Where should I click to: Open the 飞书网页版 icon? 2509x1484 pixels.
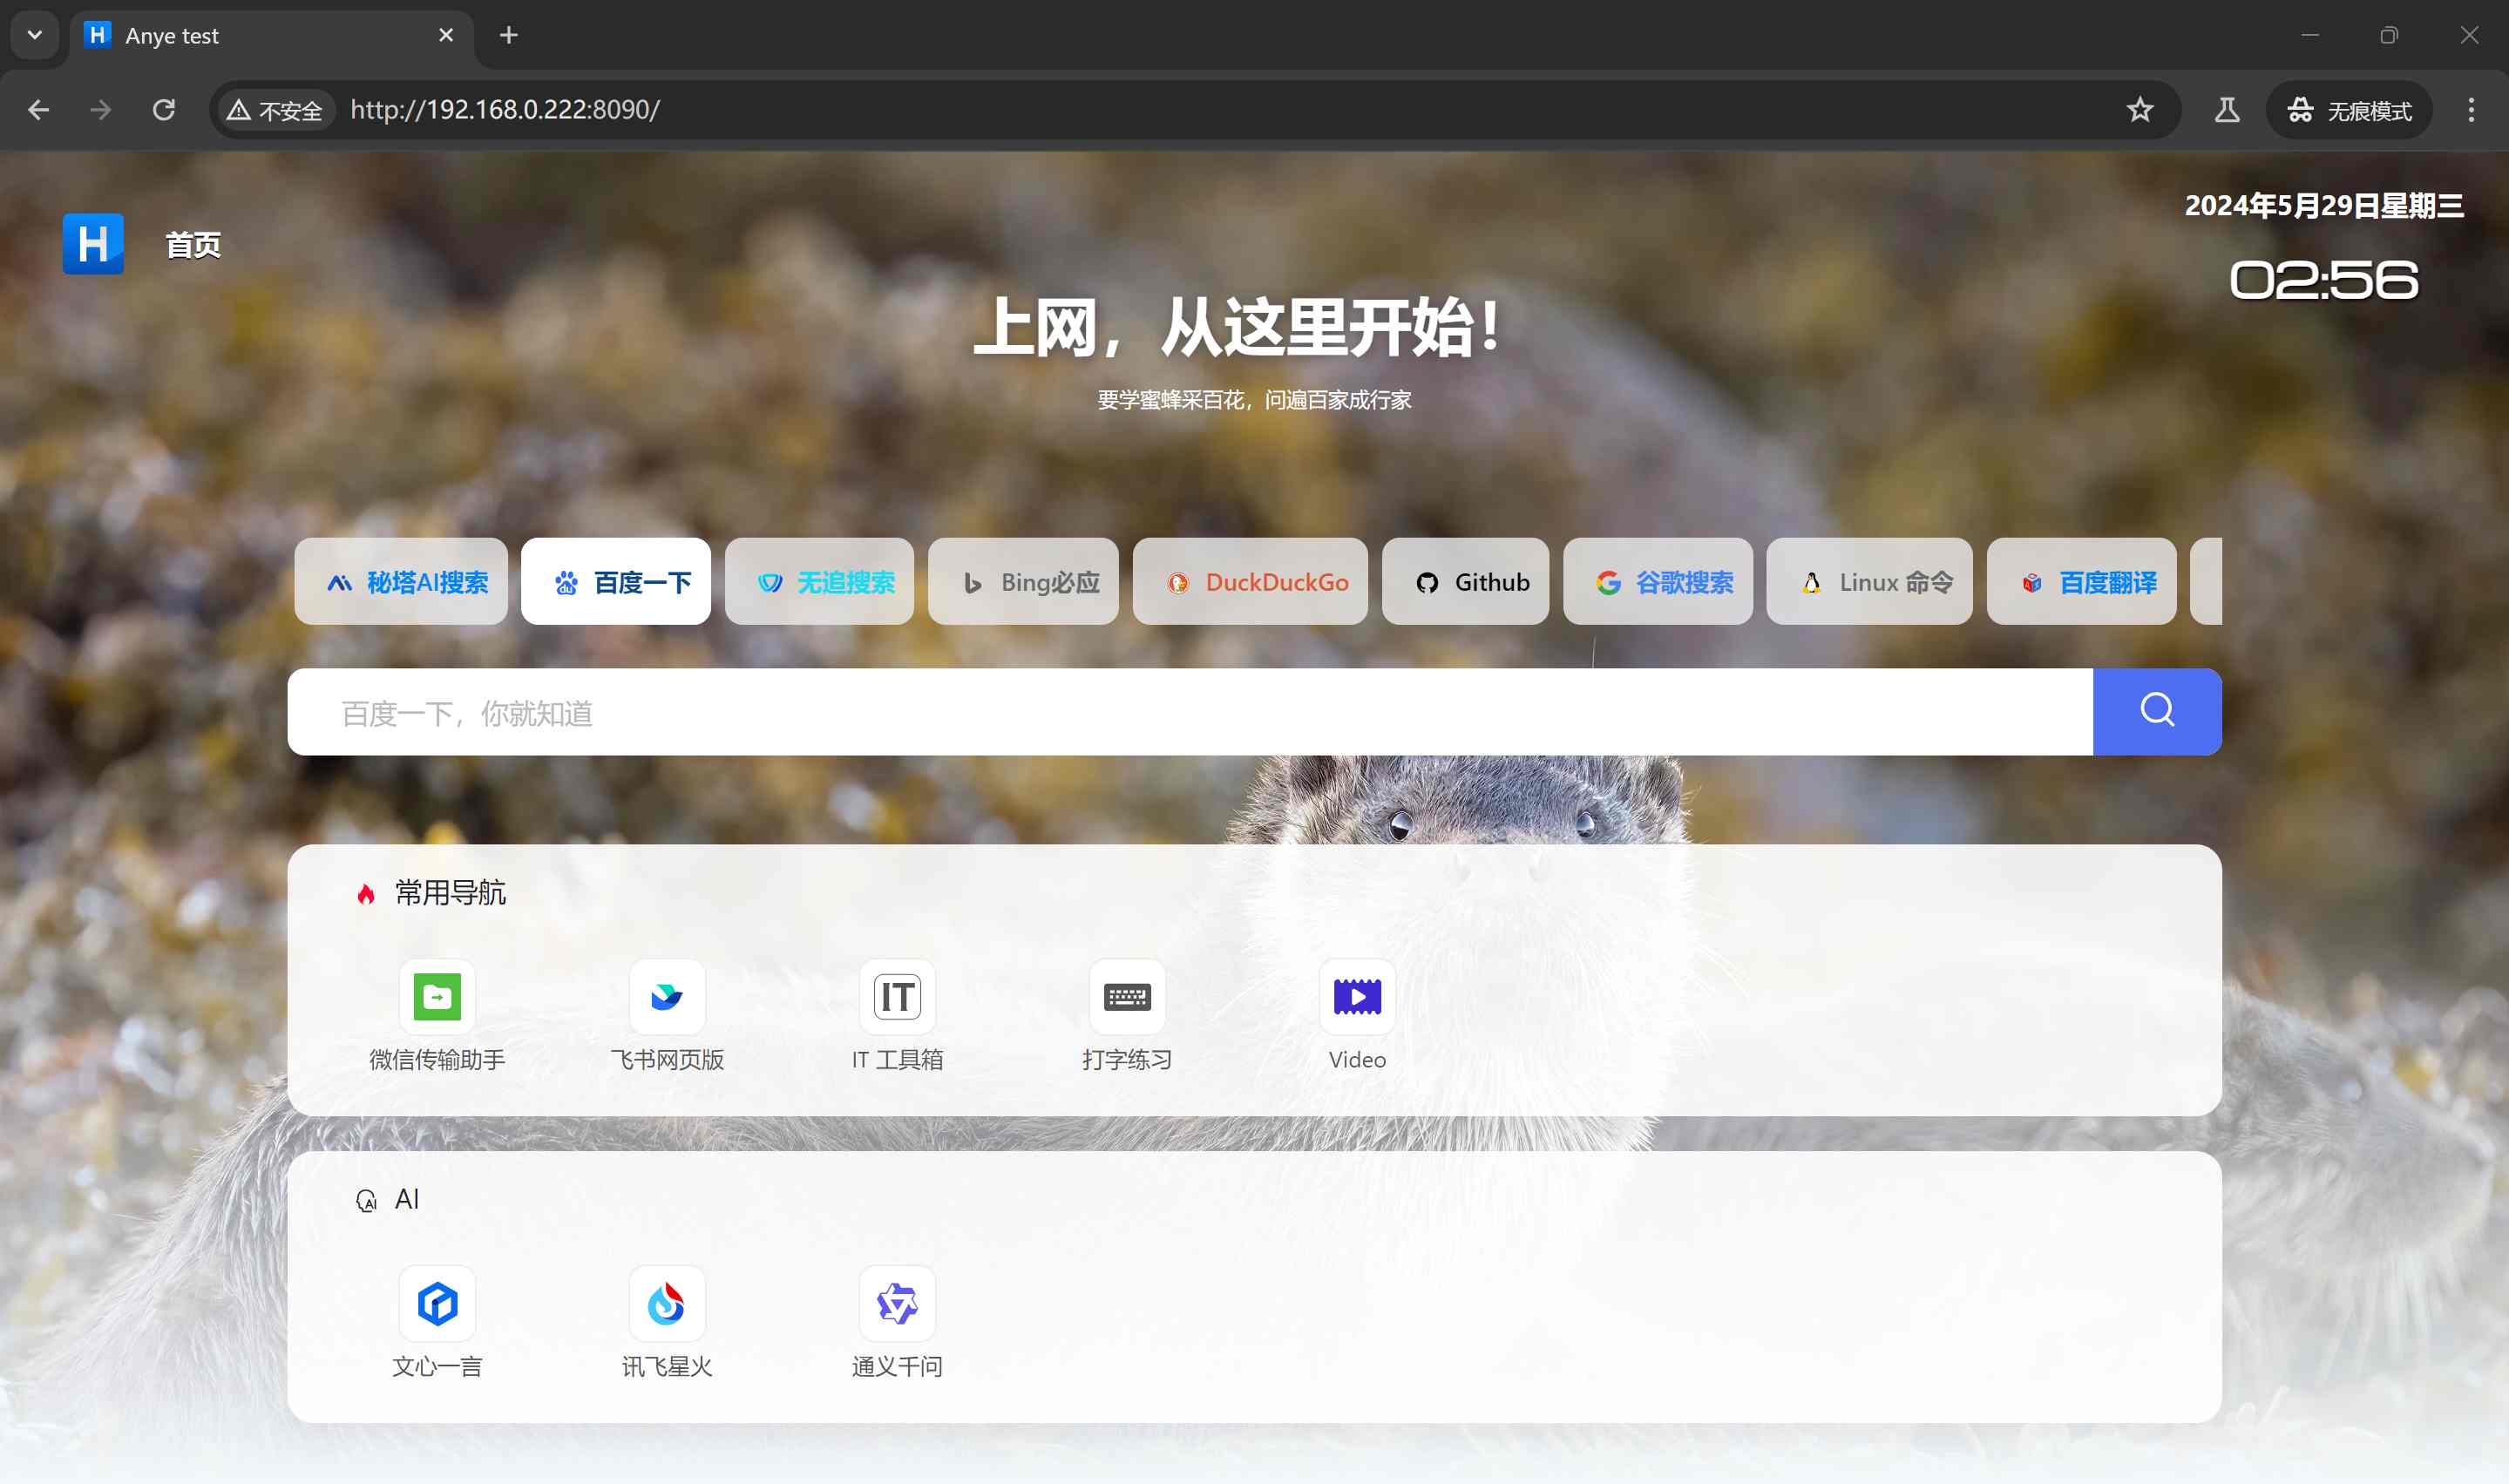tap(667, 997)
